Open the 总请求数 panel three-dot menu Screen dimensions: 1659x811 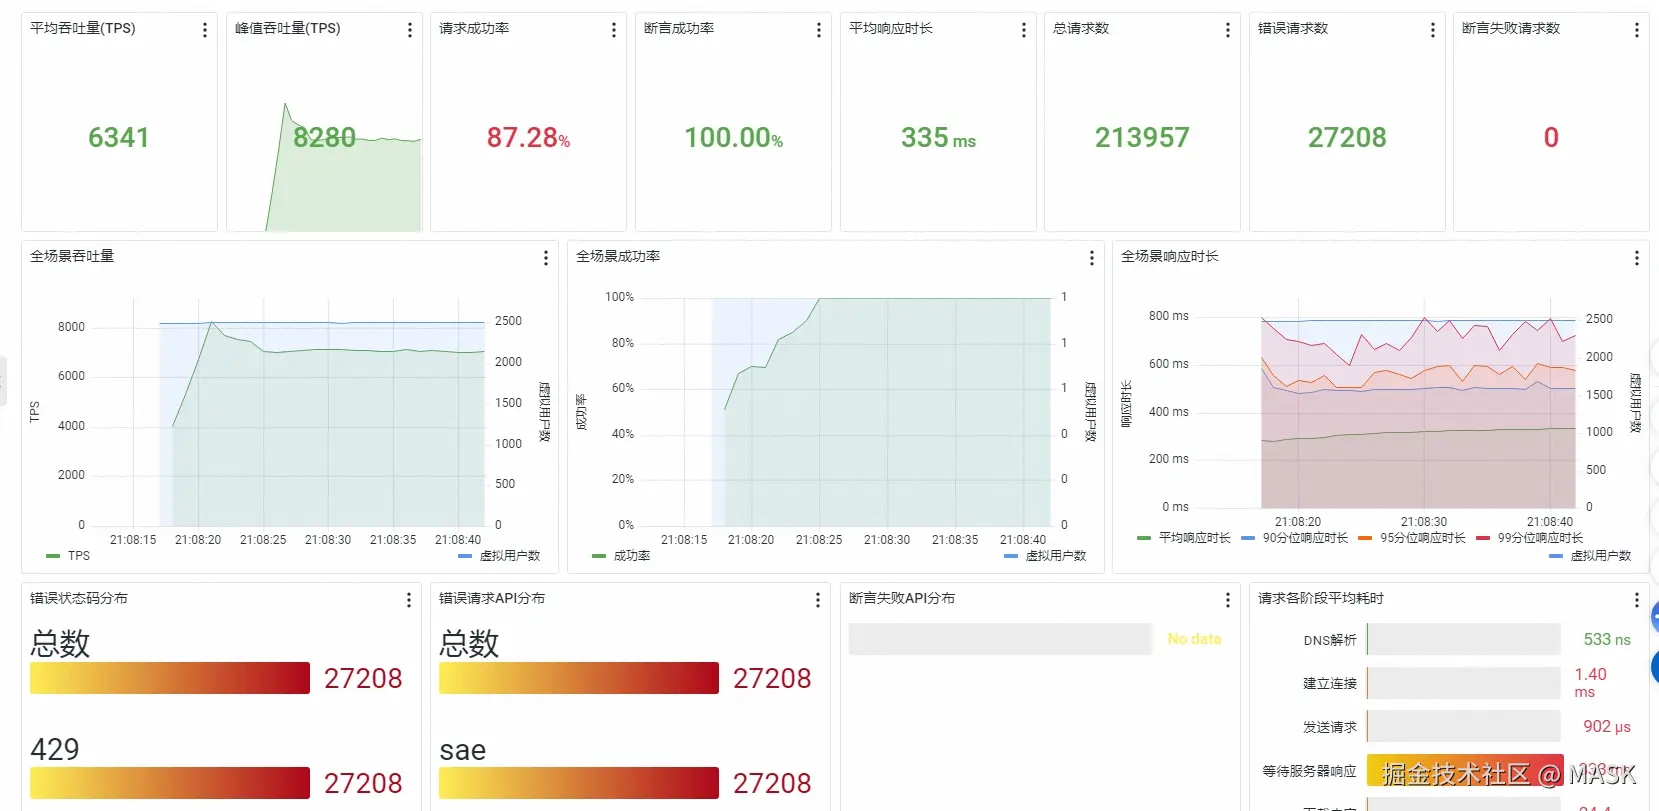[x=1228, y=30]
